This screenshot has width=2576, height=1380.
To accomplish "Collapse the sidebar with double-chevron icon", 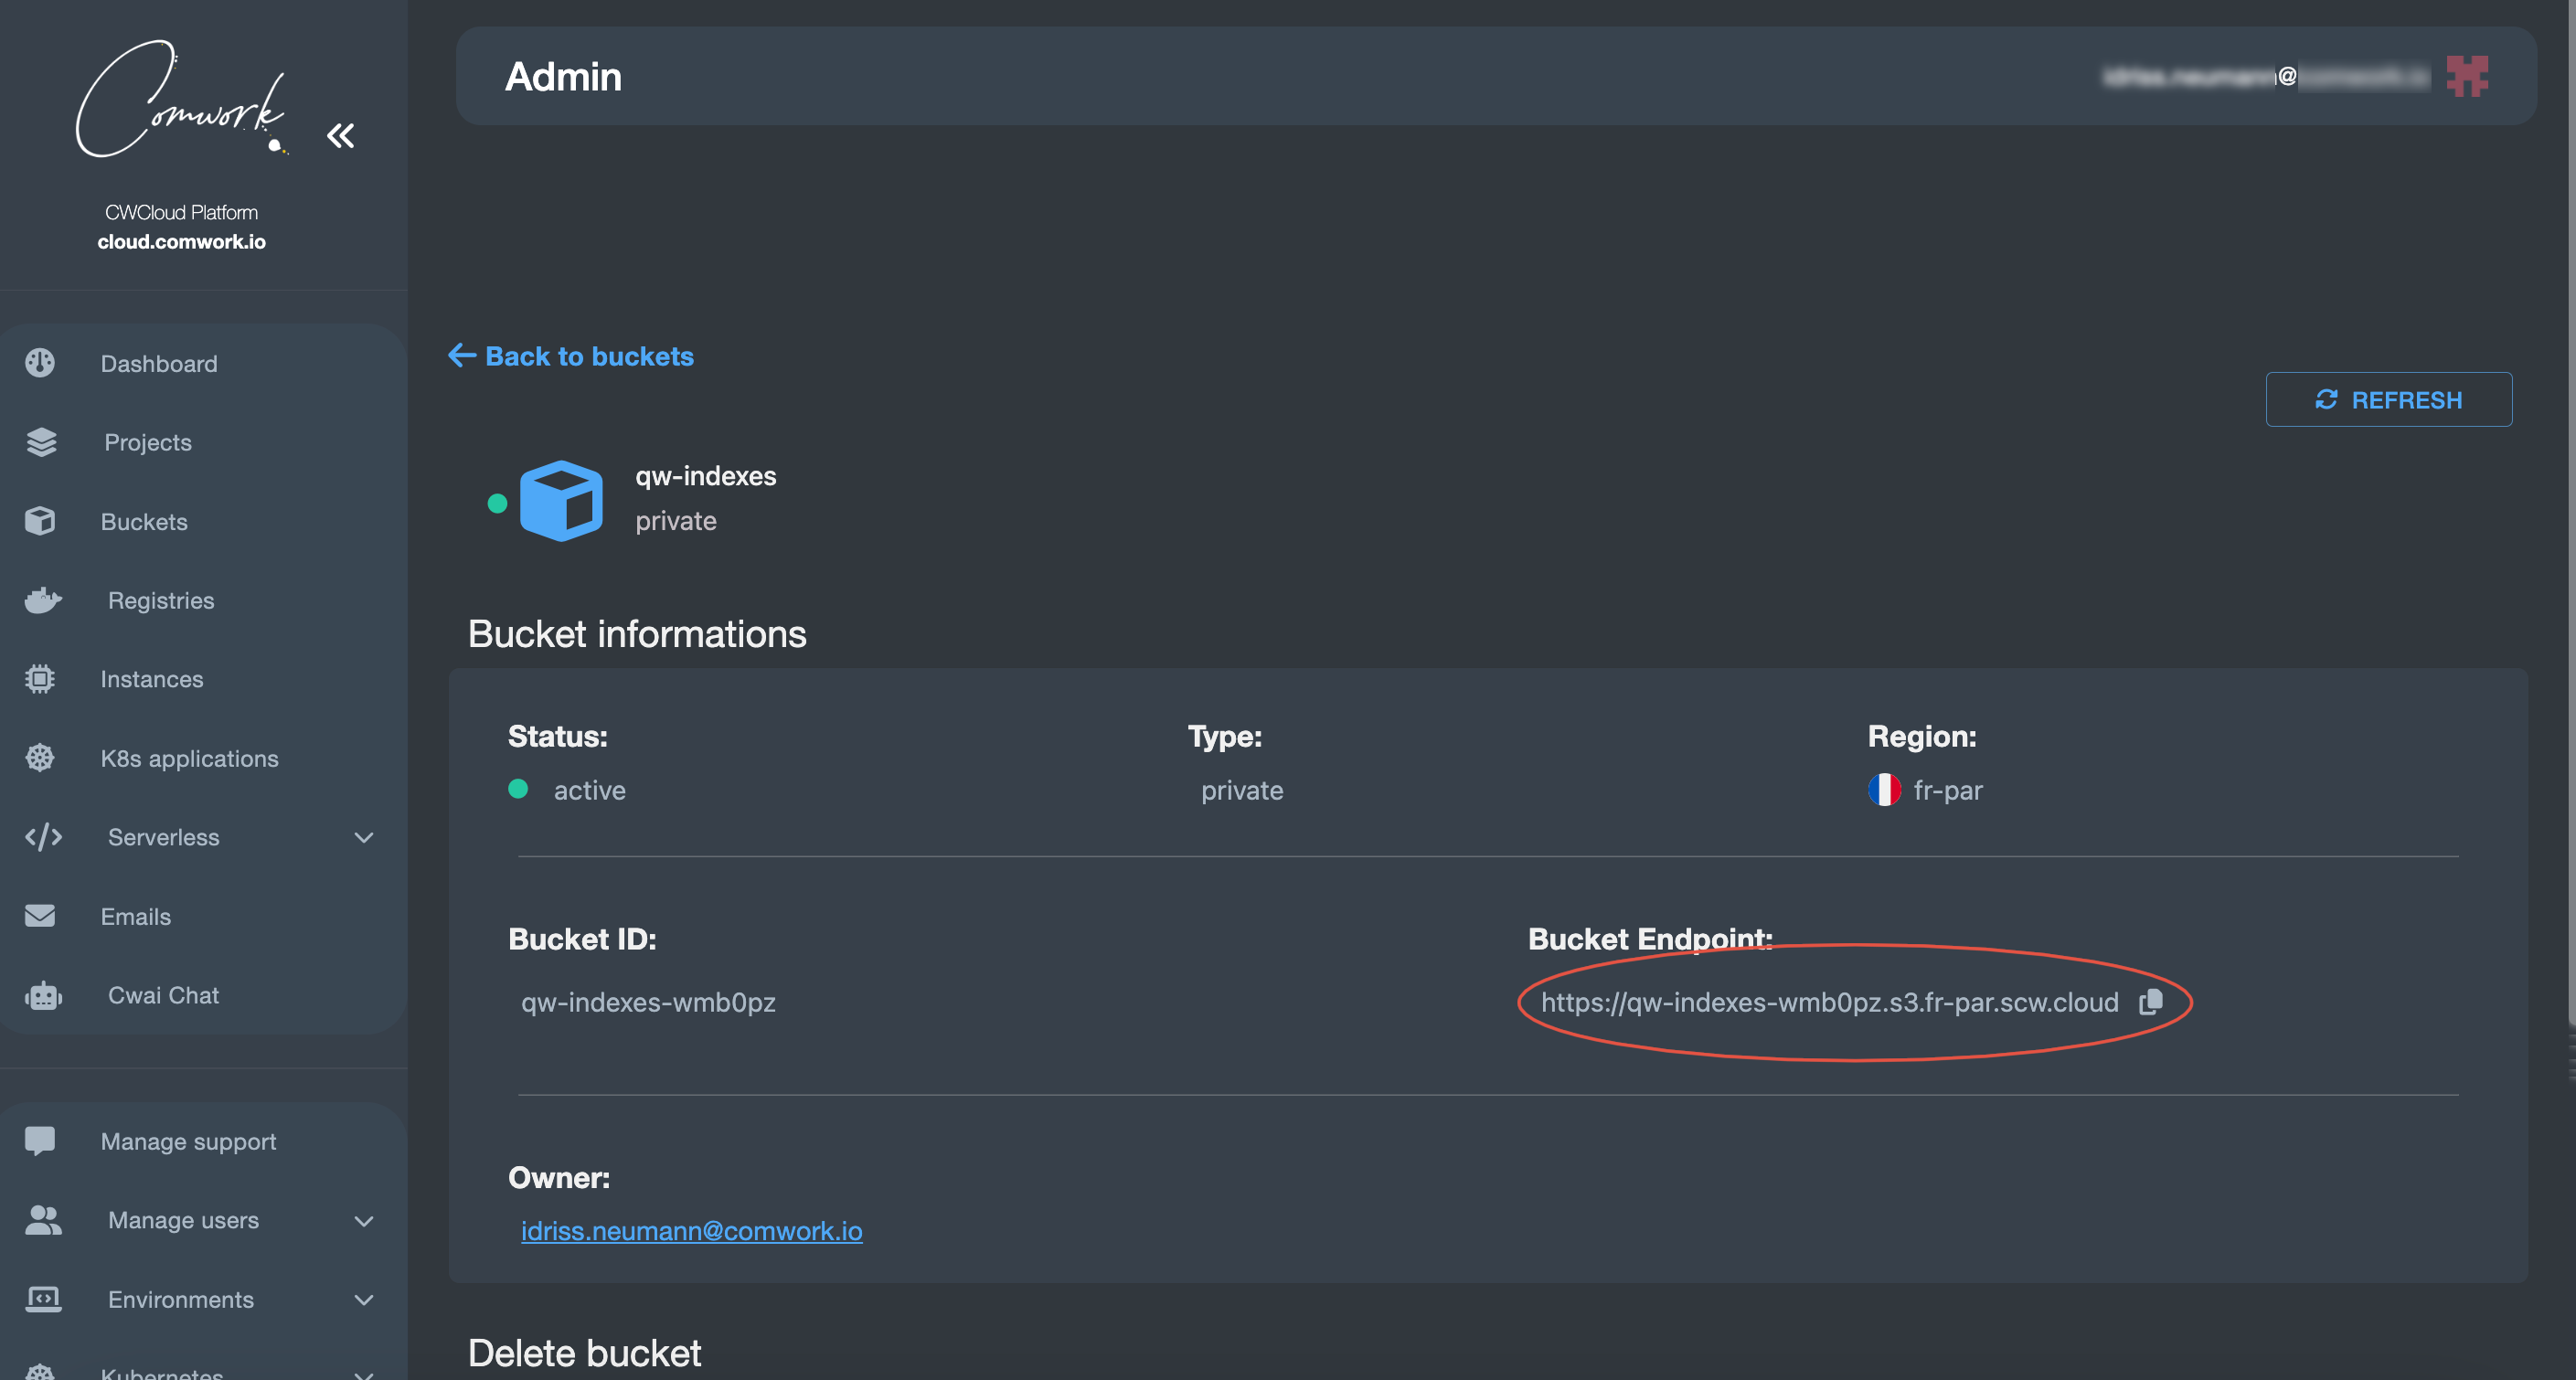I will 341,136.
